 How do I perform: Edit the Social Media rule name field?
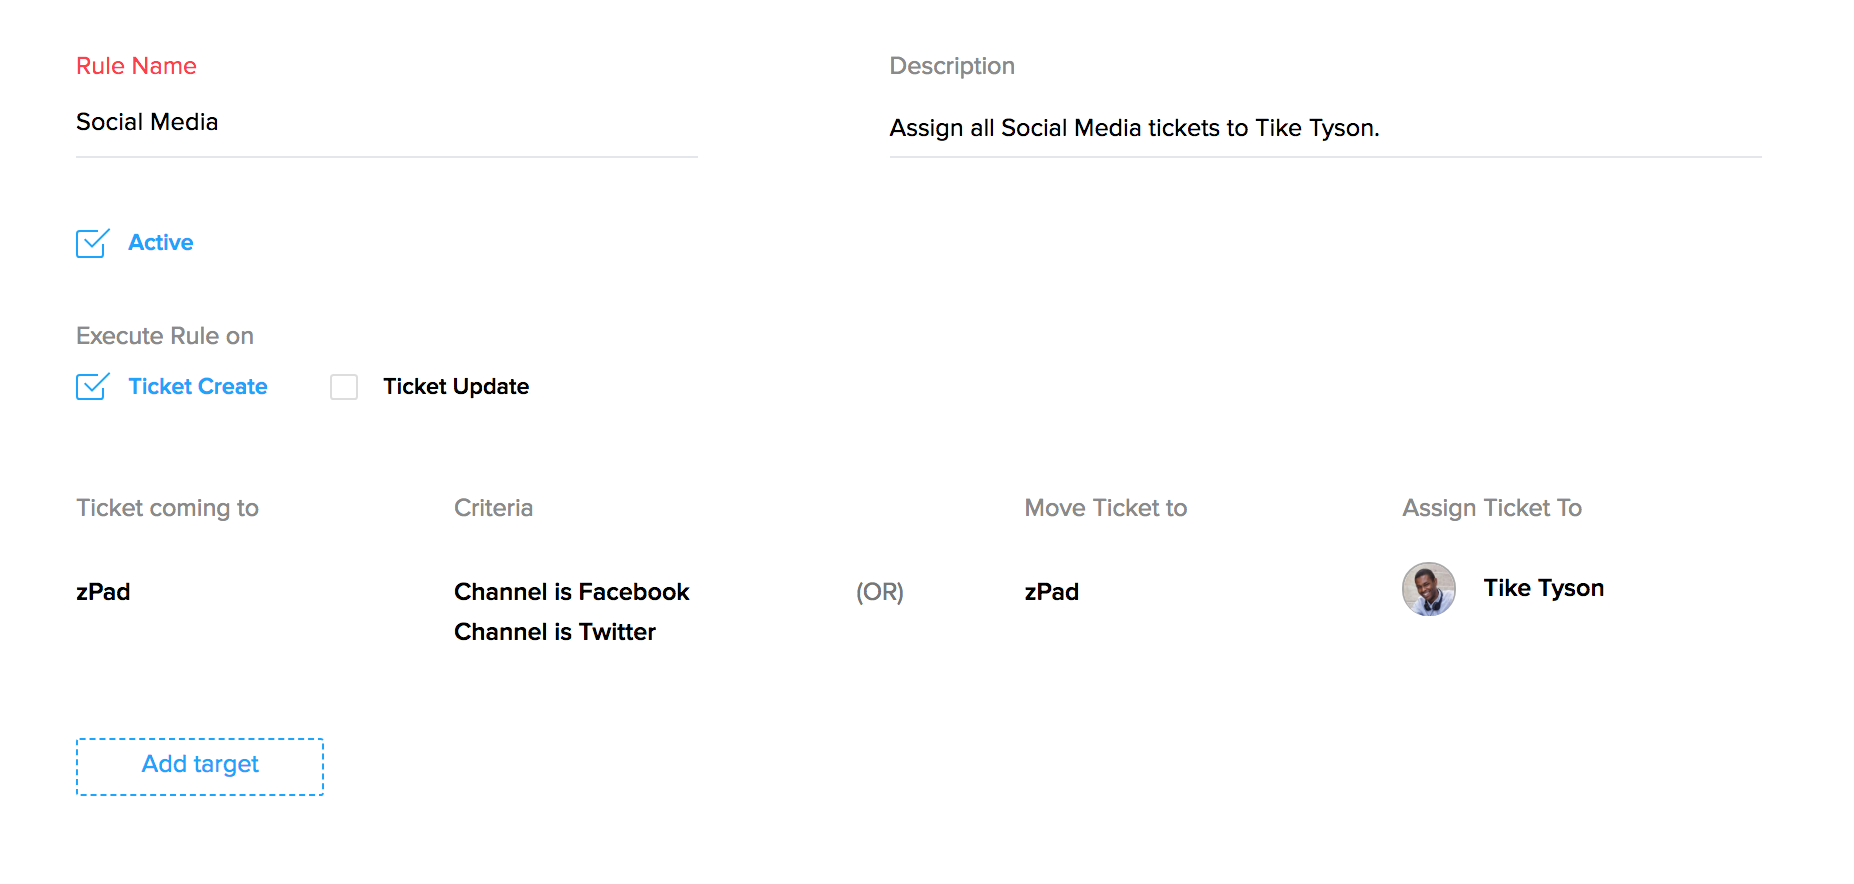(386, 123)
